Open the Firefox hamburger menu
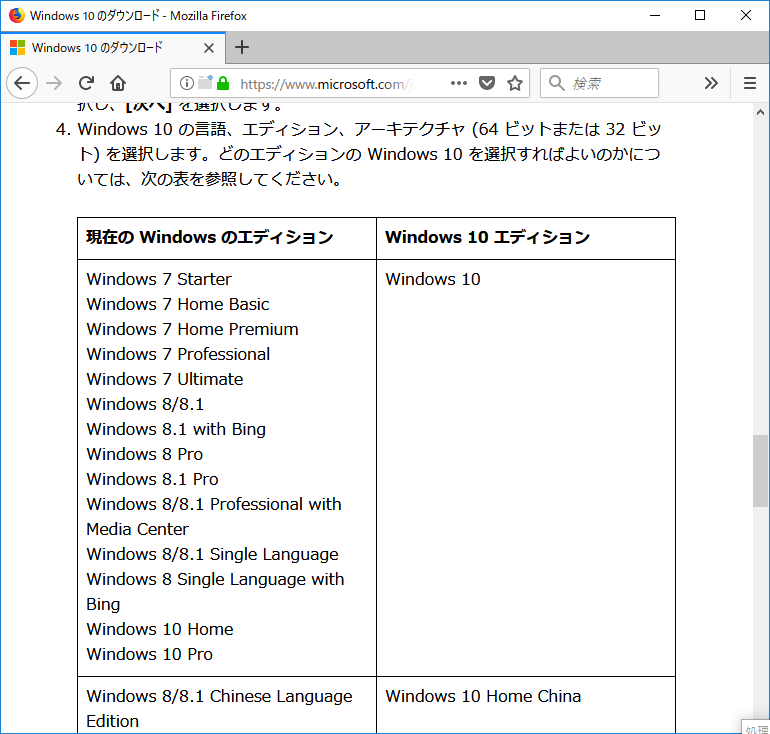Screen dimensions: 770x734 tap(749, 83)
